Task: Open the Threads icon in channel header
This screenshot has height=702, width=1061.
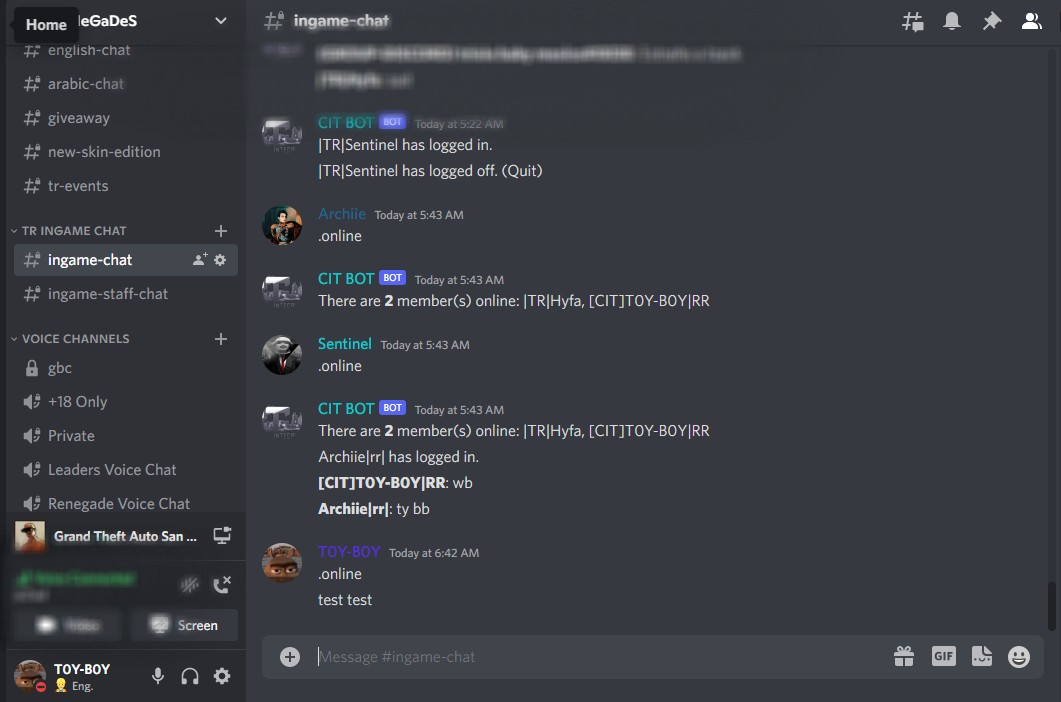Action: point(912,22)
